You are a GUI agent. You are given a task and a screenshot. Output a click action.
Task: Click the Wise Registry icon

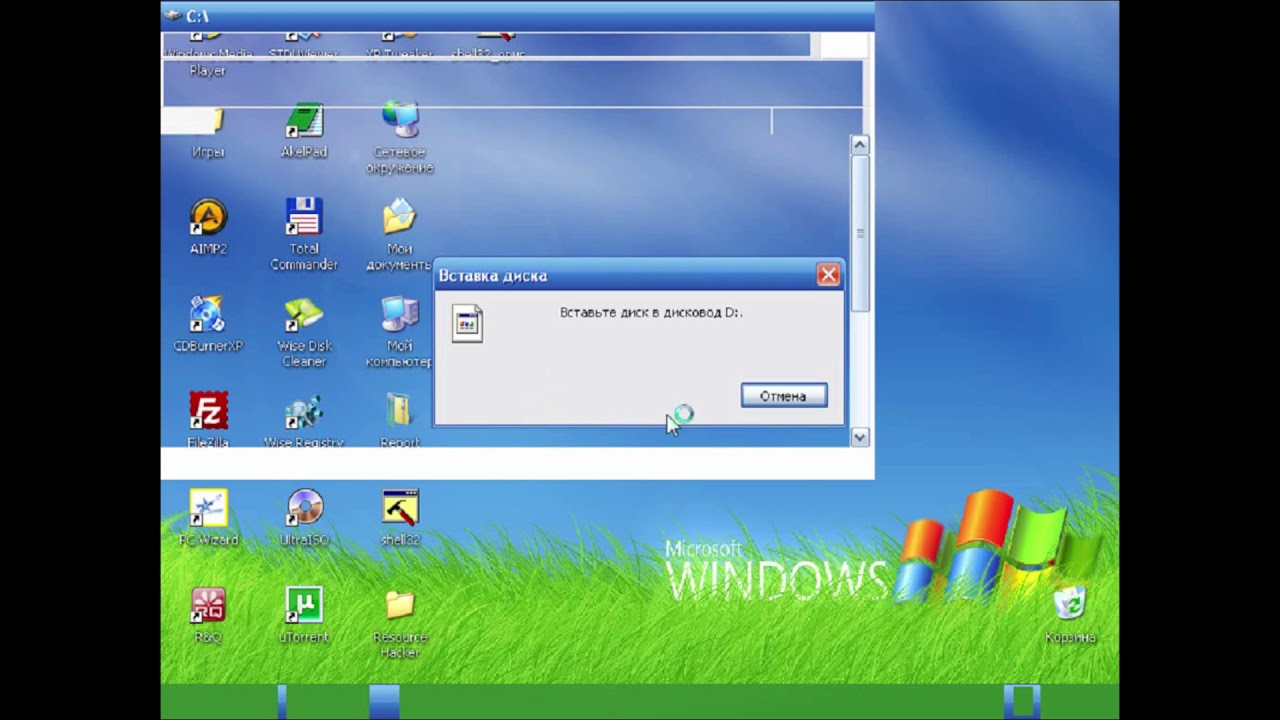click(304, 411)
